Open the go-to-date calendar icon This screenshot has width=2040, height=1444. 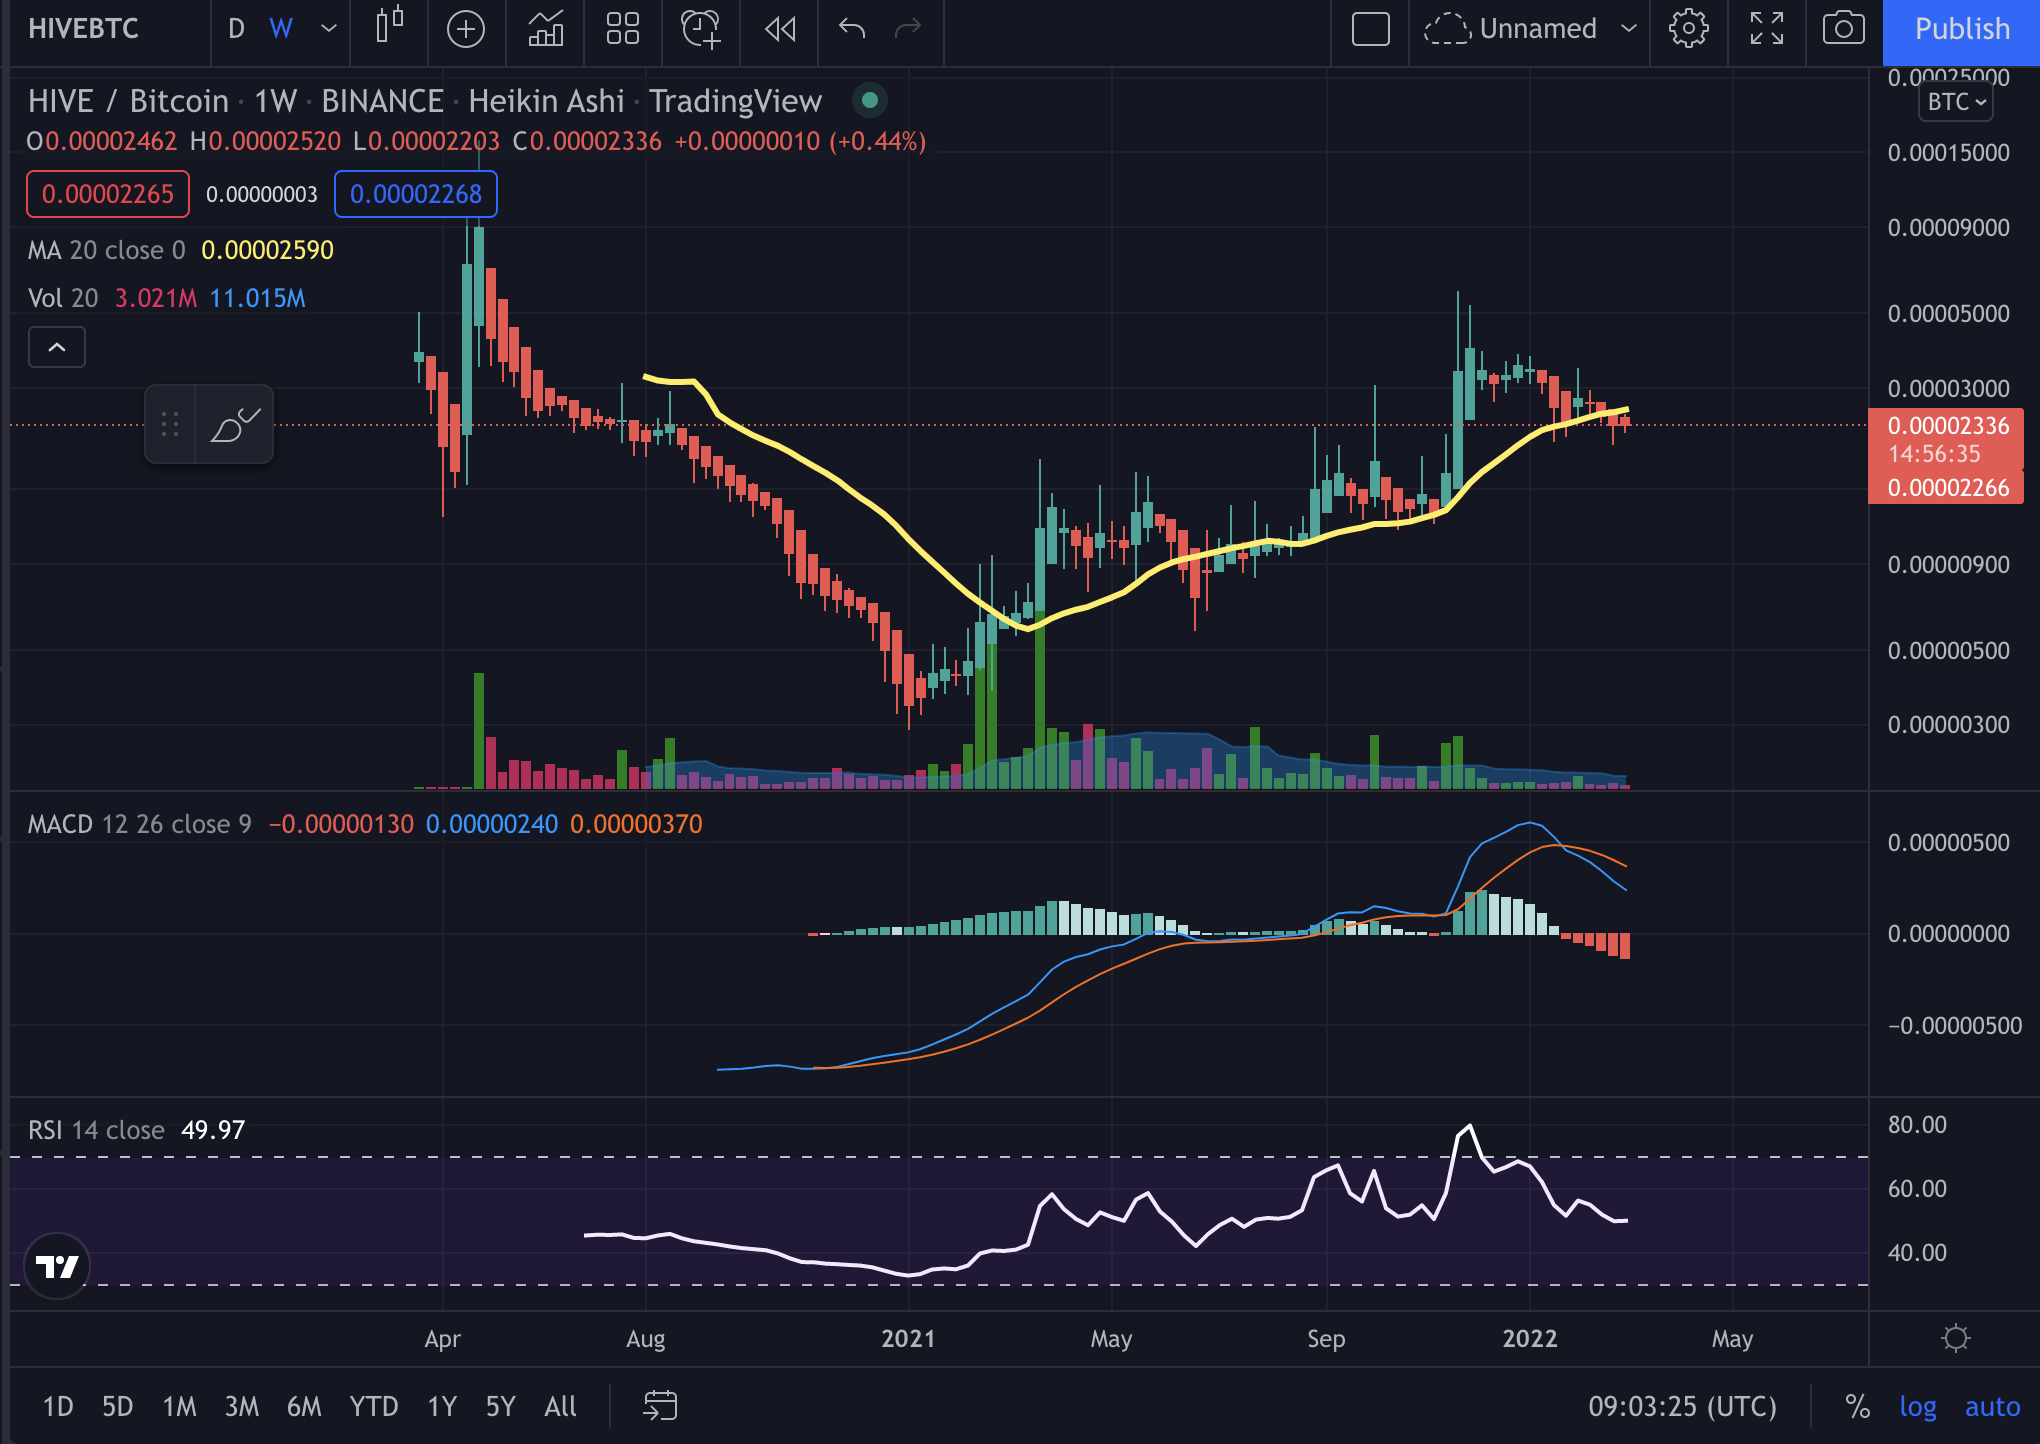pos(660,1406)
